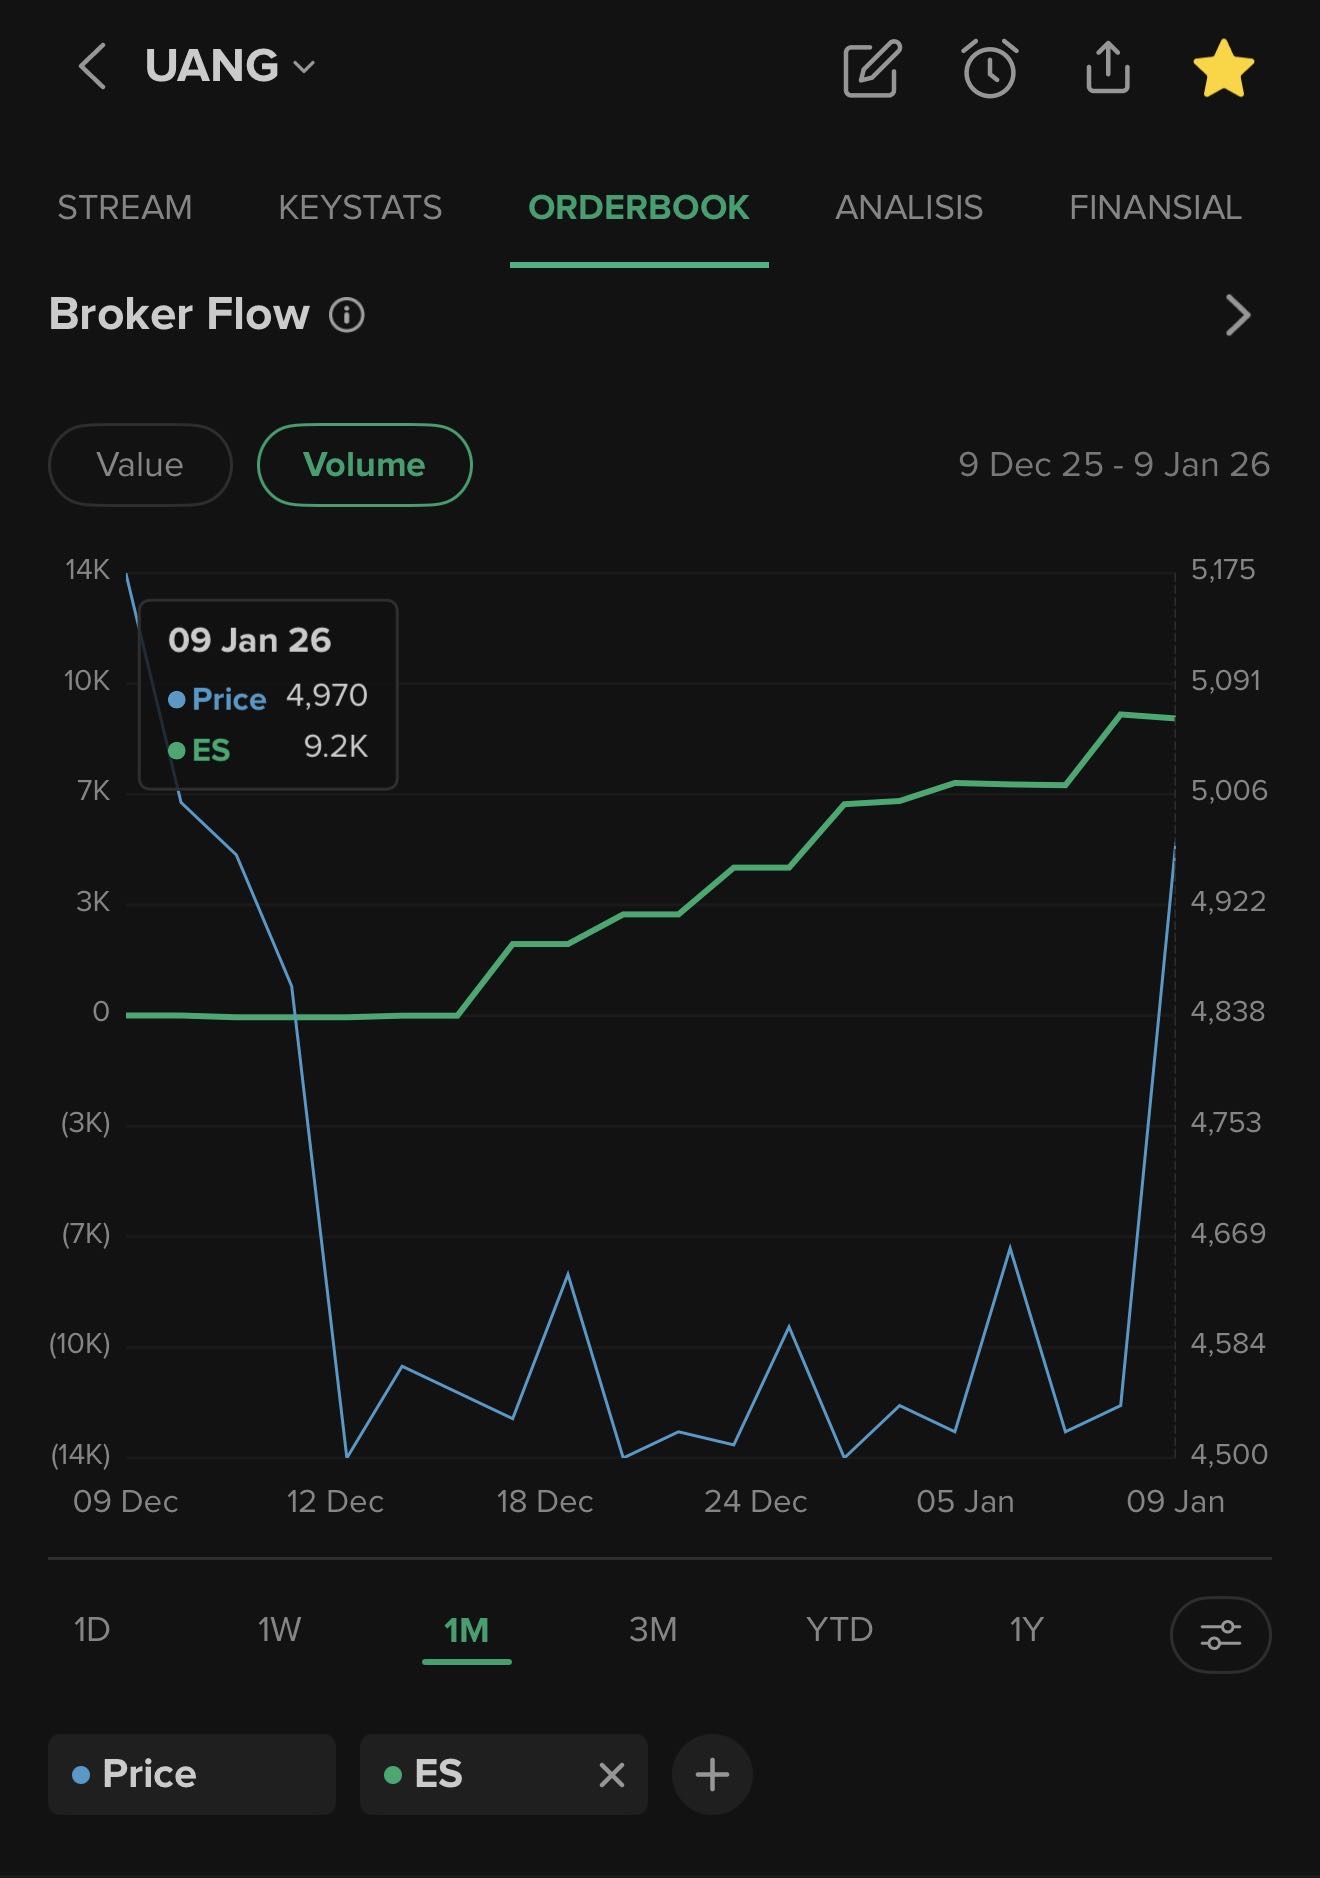Tap the share icon
Image resolution: width=1320 pixels, height=1878 pixels.
click(1107, 68)
